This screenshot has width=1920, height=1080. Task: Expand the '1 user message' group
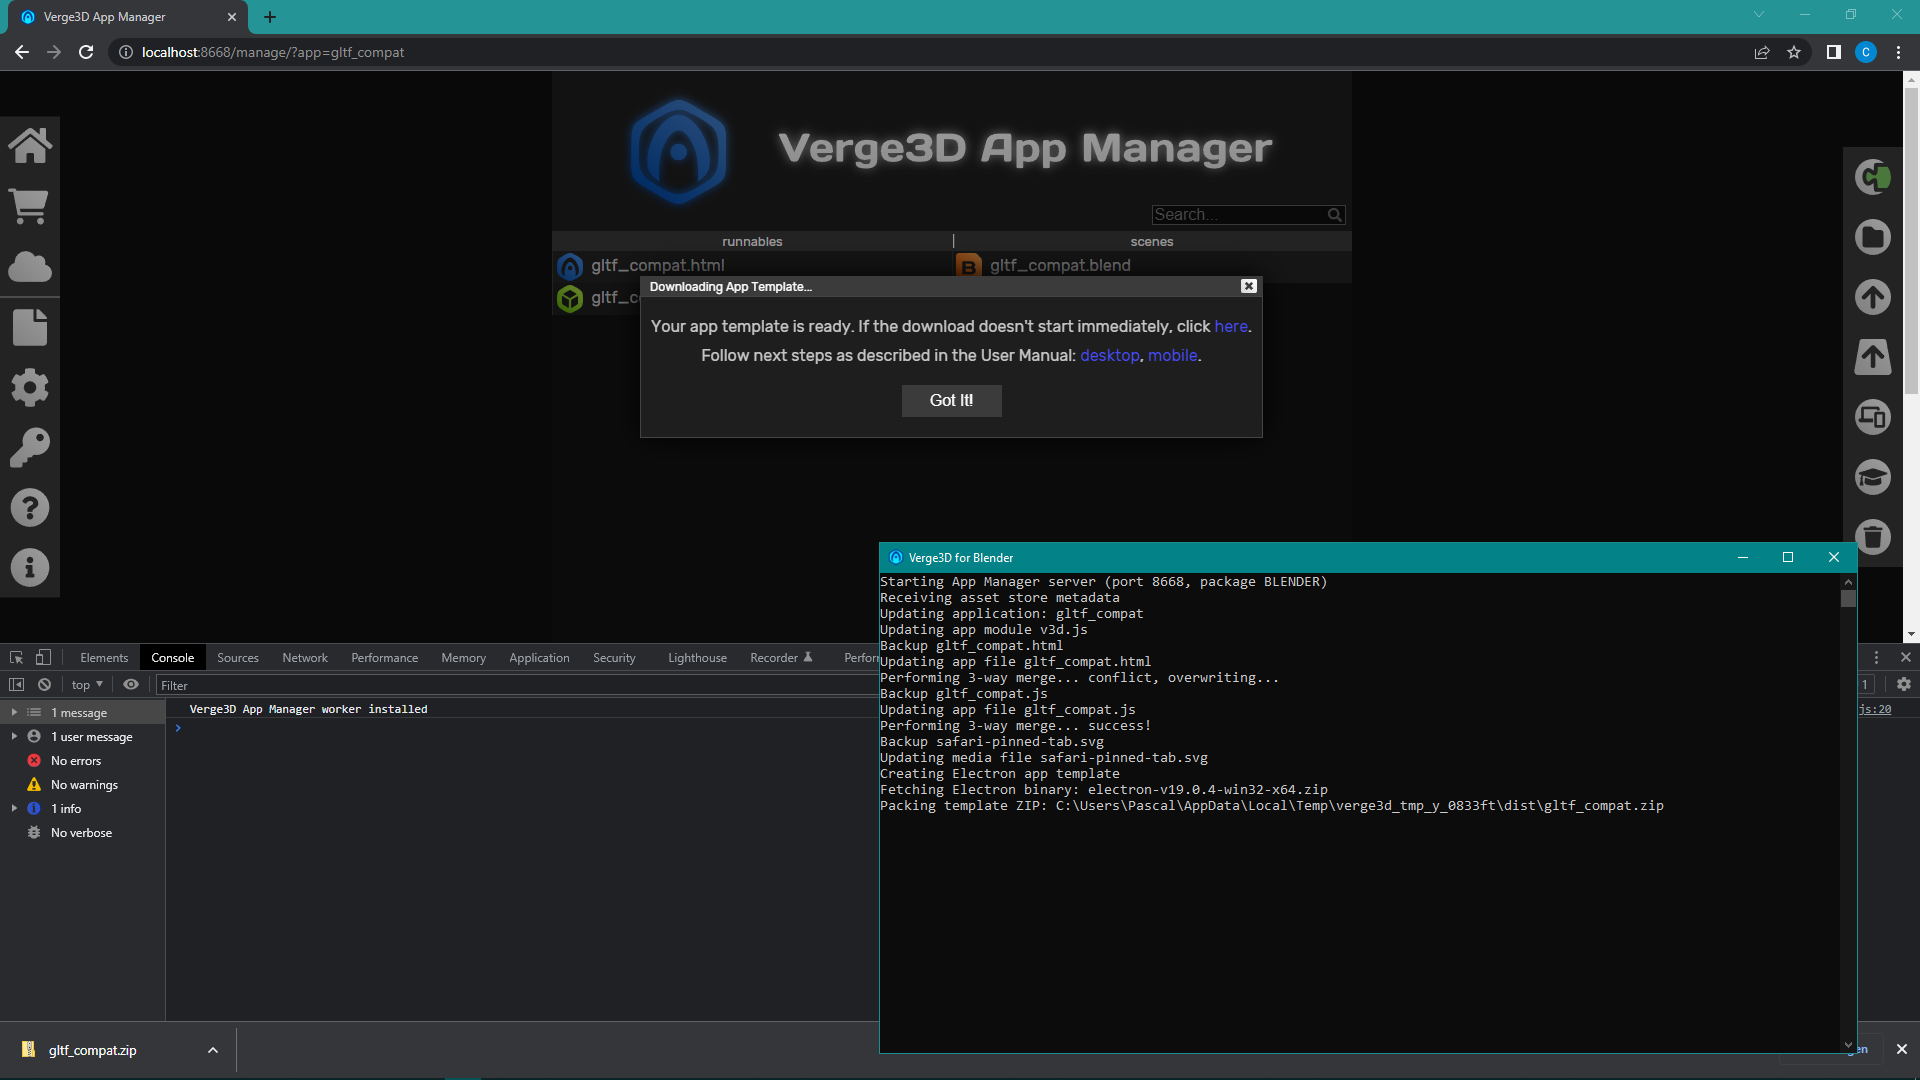tap(14, 737)
